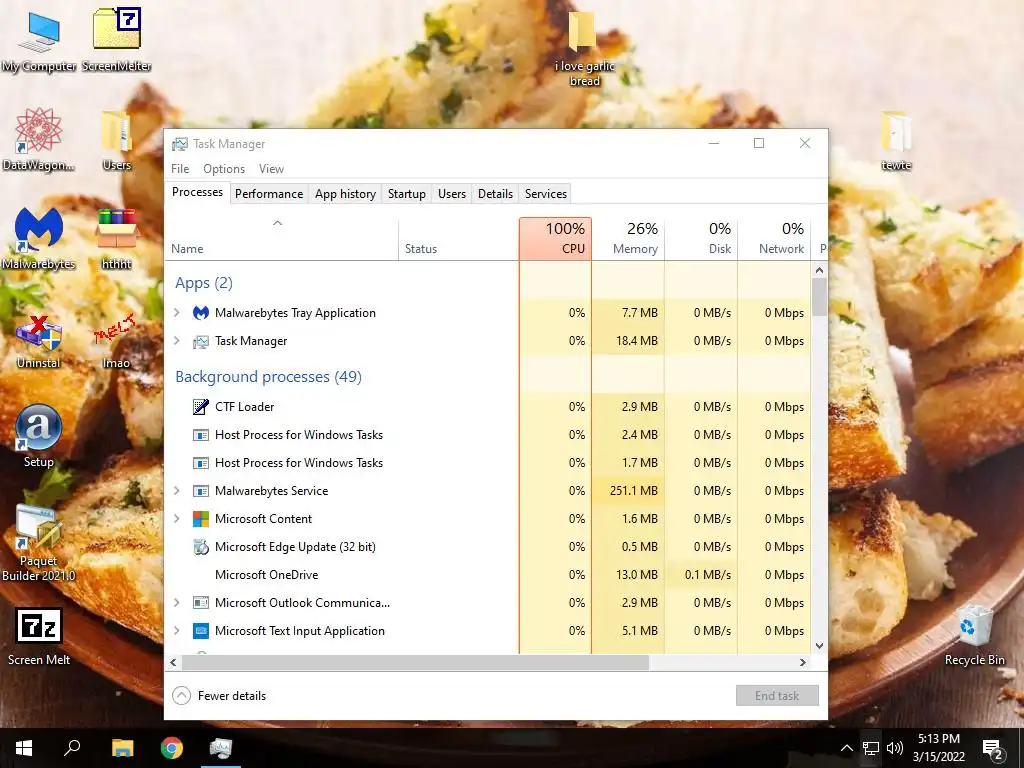Click the Apps (2) group heading

coord(204,283)
